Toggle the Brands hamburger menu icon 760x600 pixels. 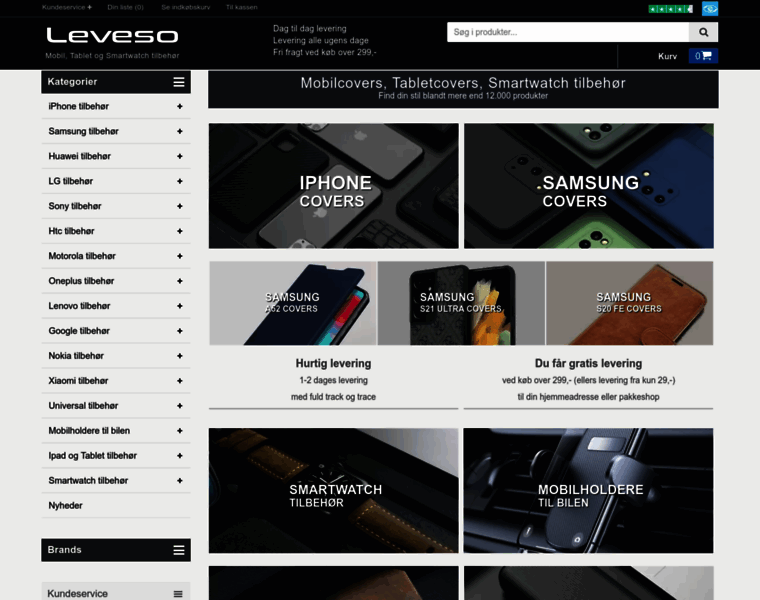179,550
